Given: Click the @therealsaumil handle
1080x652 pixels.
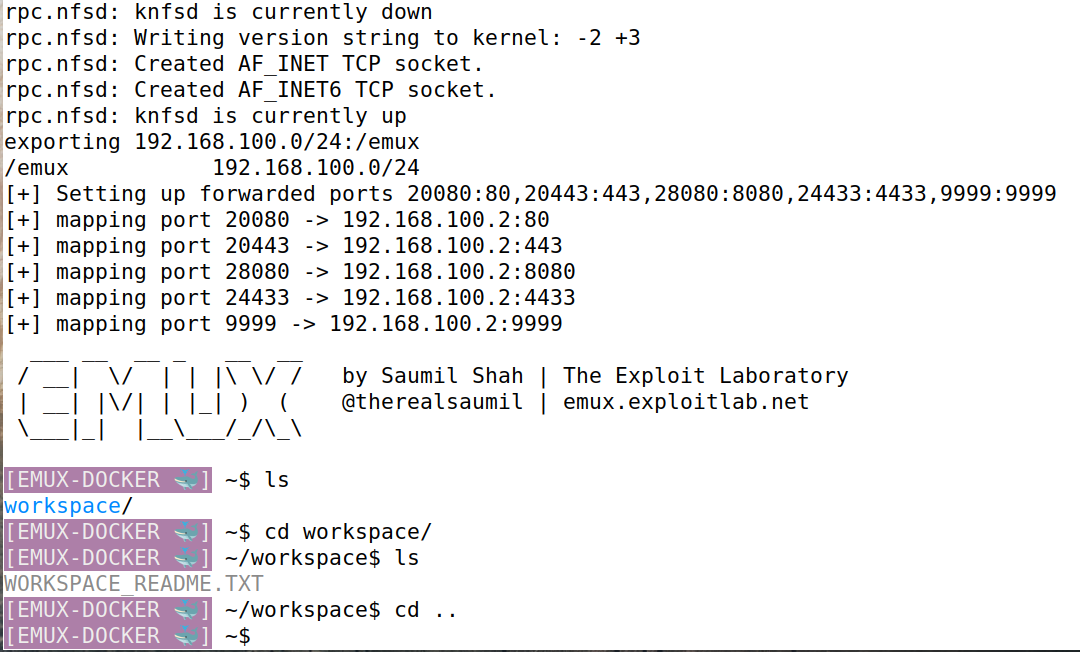Looking at the screenshot, I should pyautogui.click(x=432, y=401).
